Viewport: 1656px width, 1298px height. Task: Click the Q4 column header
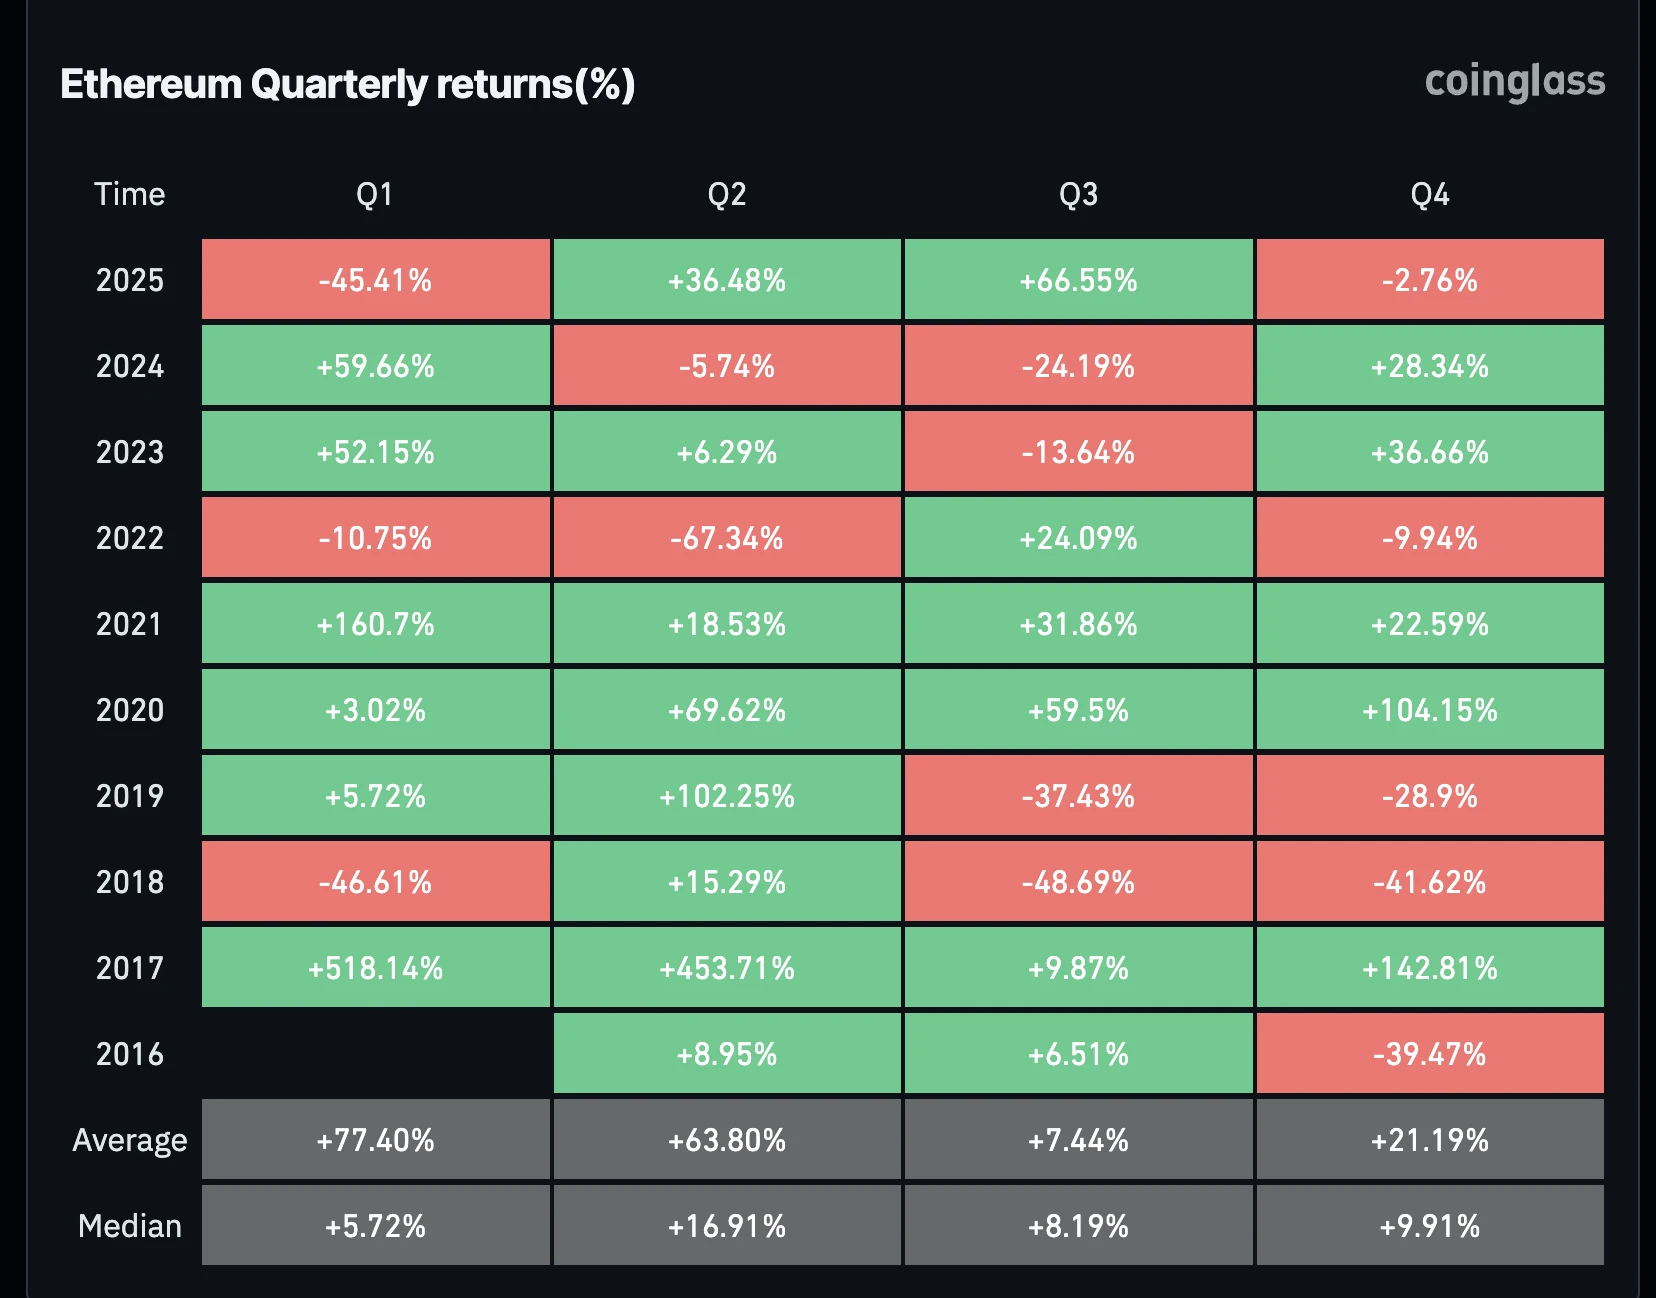[1430, 194]
